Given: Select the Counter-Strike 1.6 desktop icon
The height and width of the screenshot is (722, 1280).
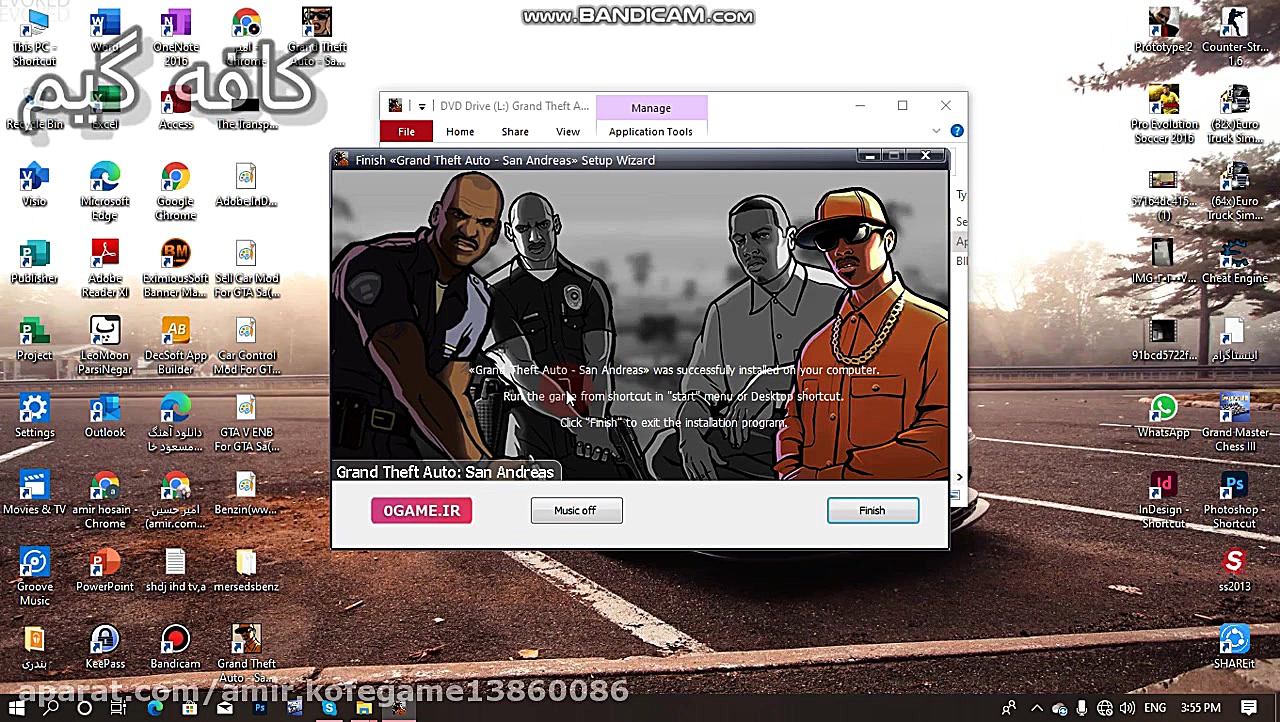Looking at the screenshot, I should coord(1235,38).
